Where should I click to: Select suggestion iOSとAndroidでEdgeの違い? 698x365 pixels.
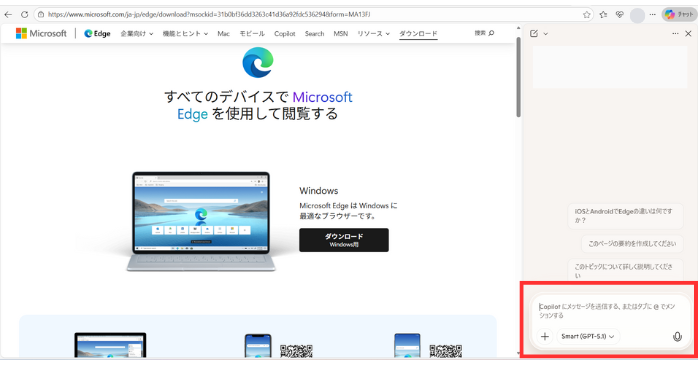coord(625,215)
